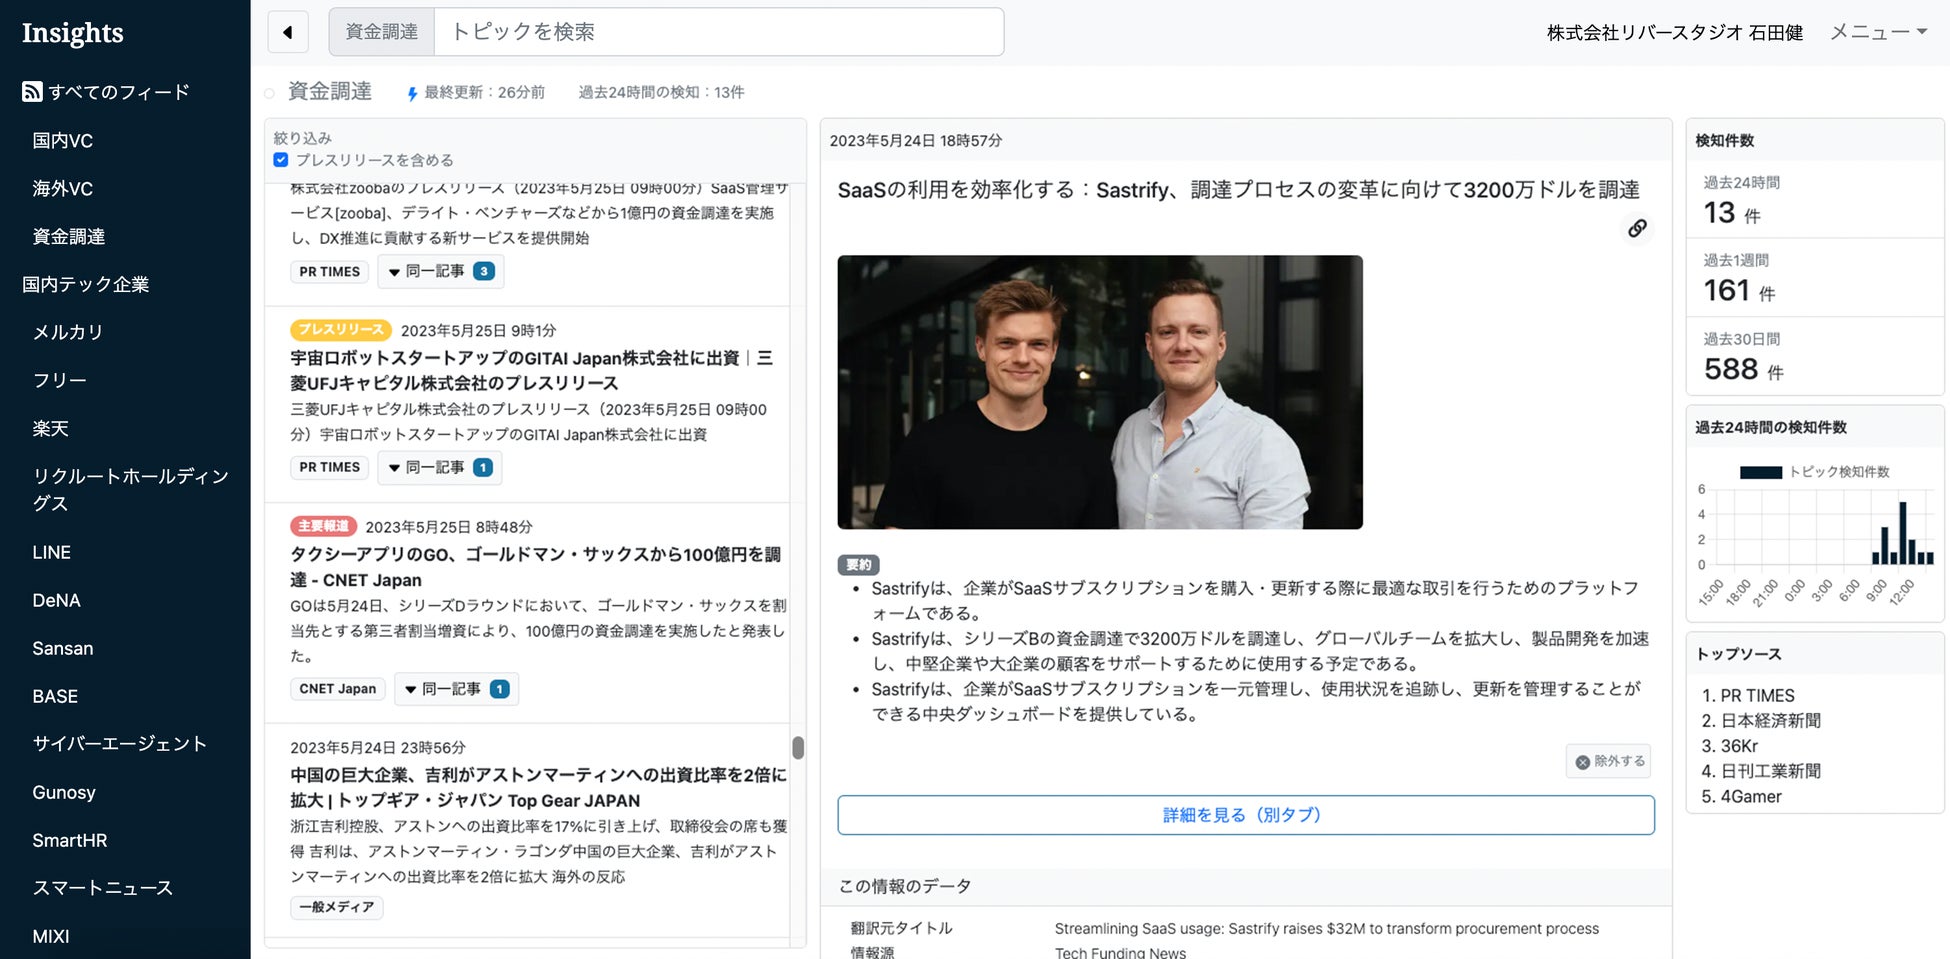1950x959 pixels.
Task: Click the PR TIMES tag under the GITAI article
Action: pyautogui.click(x=330, y=468)
